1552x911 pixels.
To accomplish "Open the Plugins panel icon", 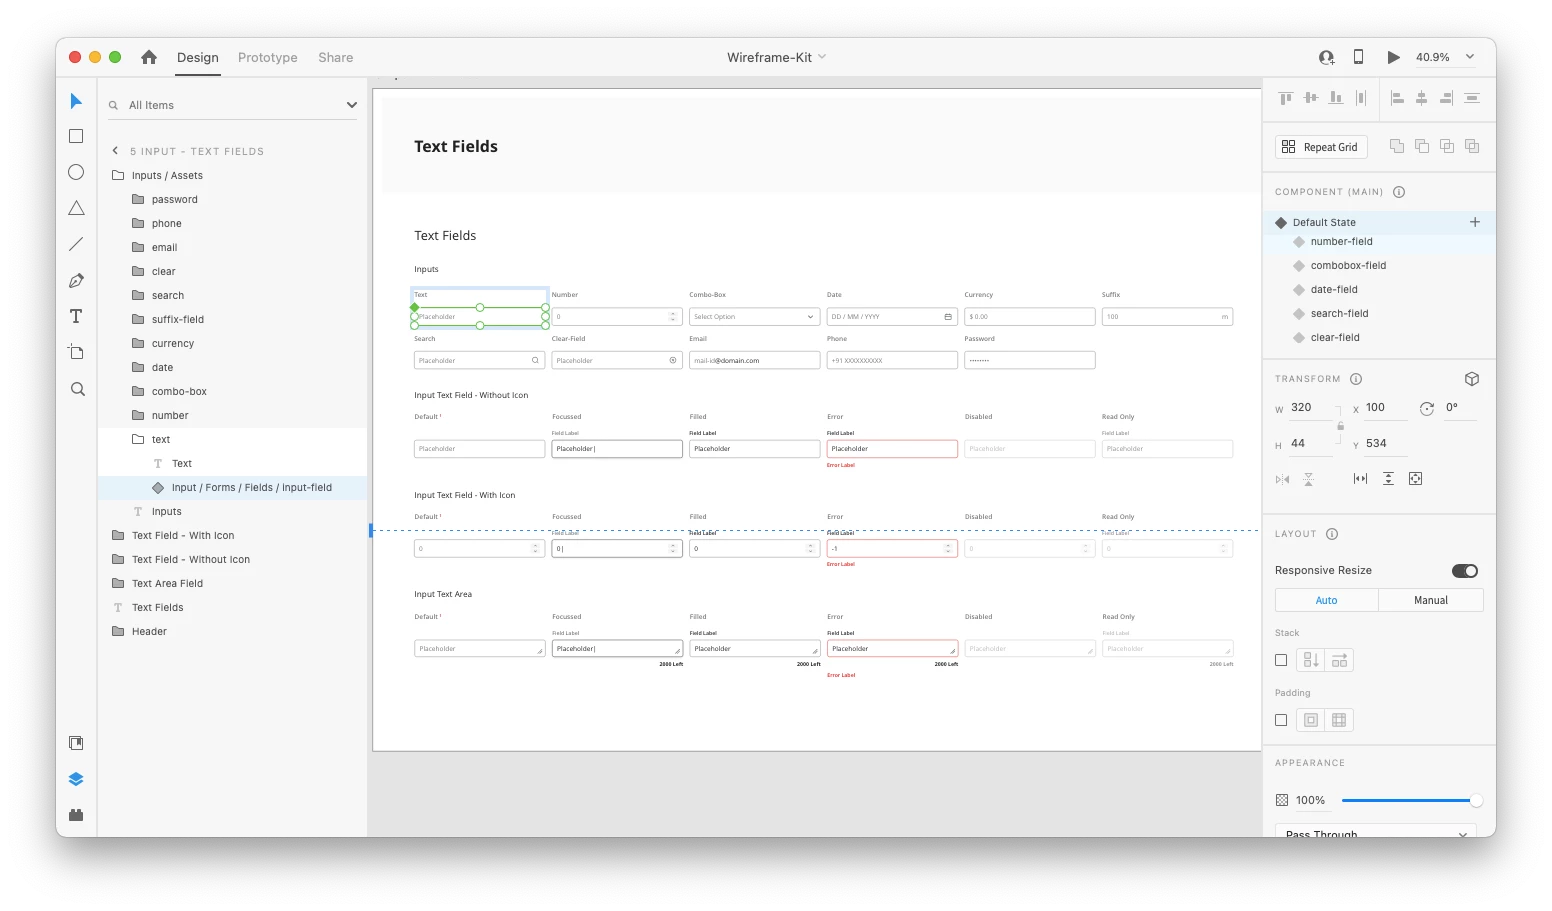I will (76, 815).
